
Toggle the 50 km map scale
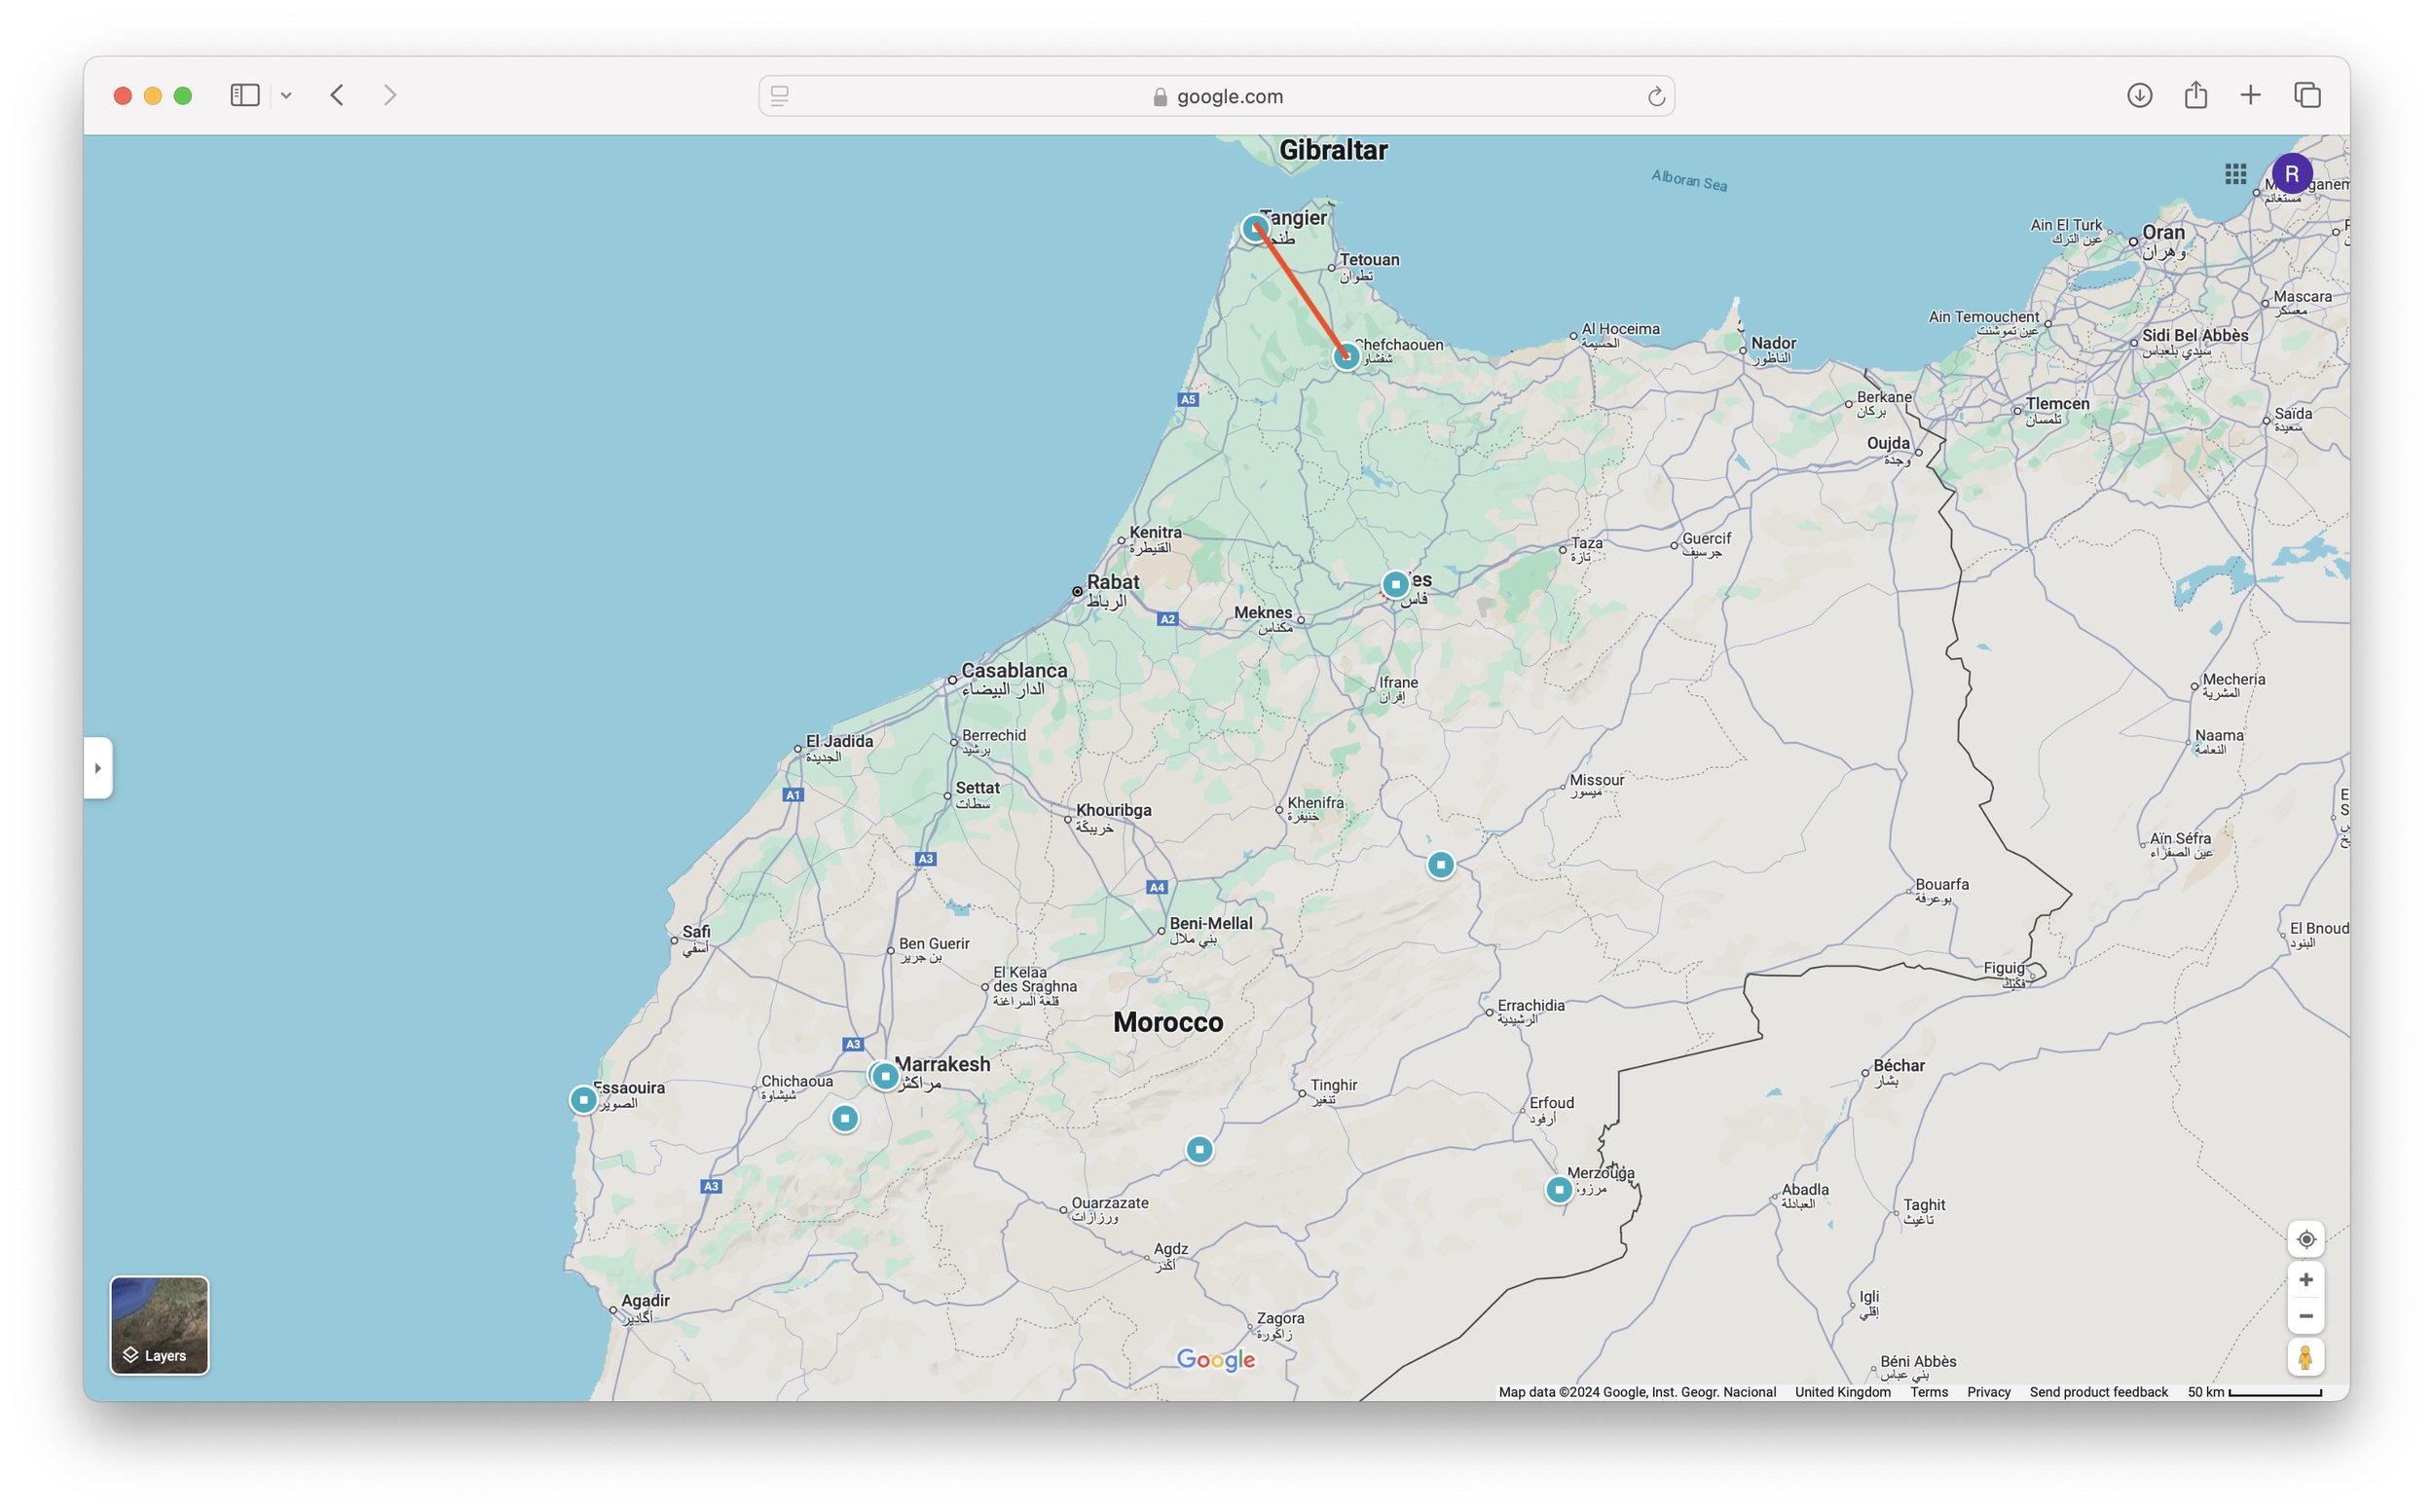click(x=2254, y=1392)
